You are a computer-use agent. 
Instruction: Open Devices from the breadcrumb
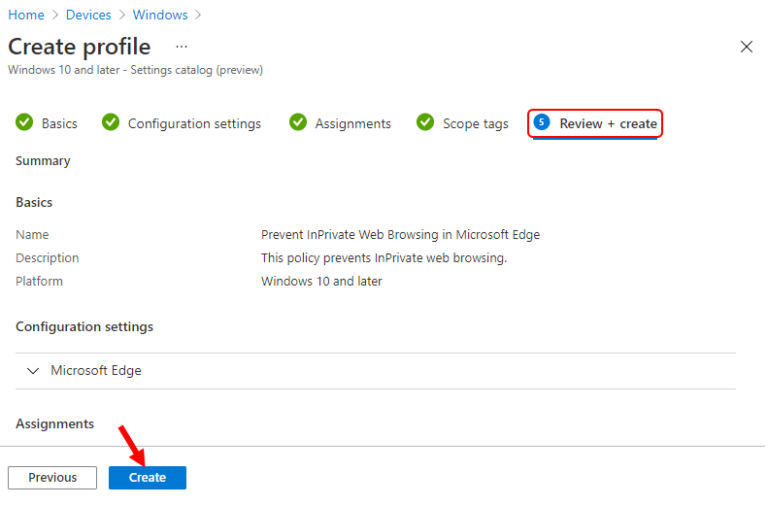pos(88,15)
